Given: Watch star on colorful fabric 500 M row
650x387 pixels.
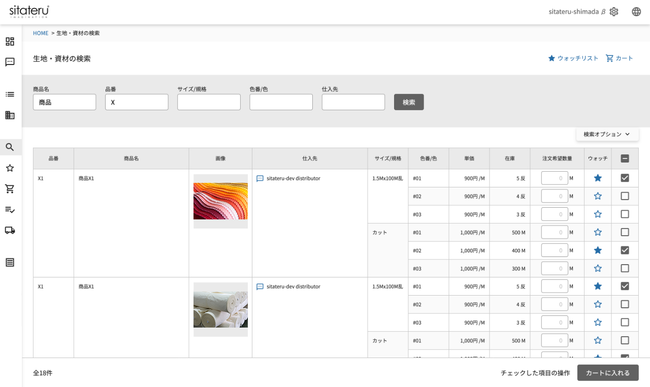Looking at the screenshot, I should tap(598, 232).
